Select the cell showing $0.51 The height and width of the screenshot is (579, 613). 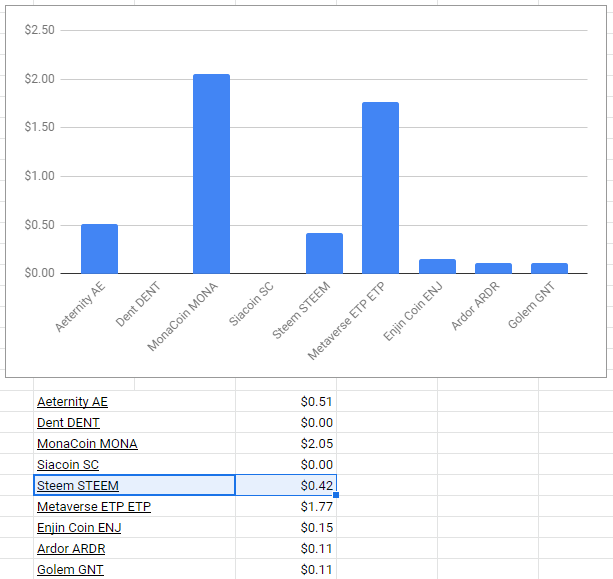[x=286, y=402]
